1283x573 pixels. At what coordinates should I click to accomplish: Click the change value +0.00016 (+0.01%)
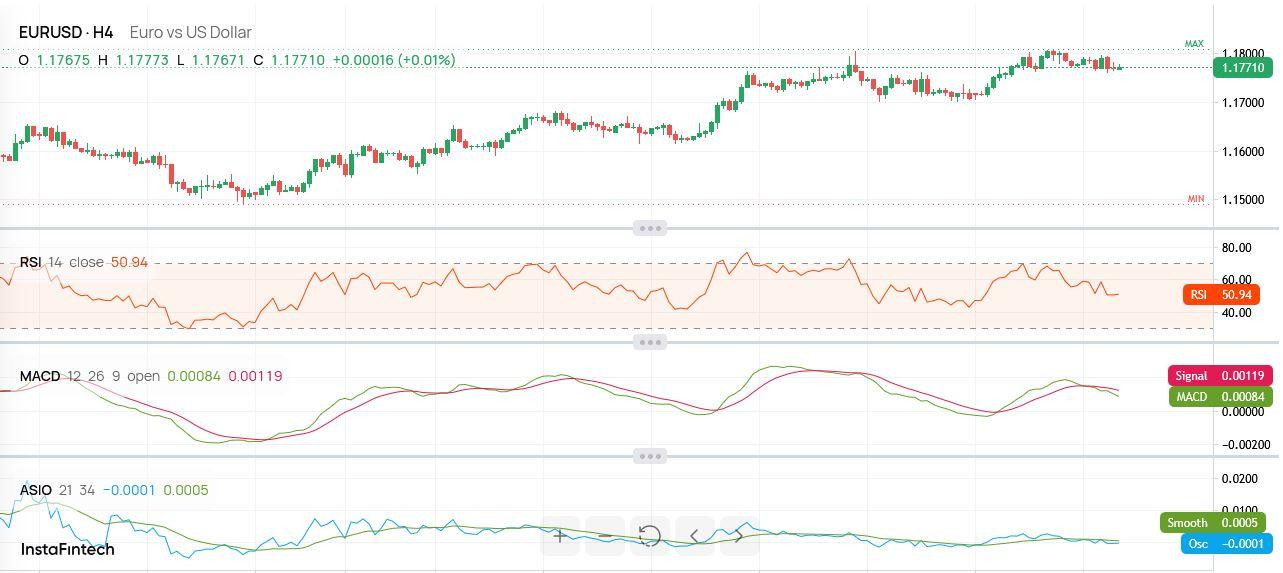pyautogui.click(x=394, y=60)
